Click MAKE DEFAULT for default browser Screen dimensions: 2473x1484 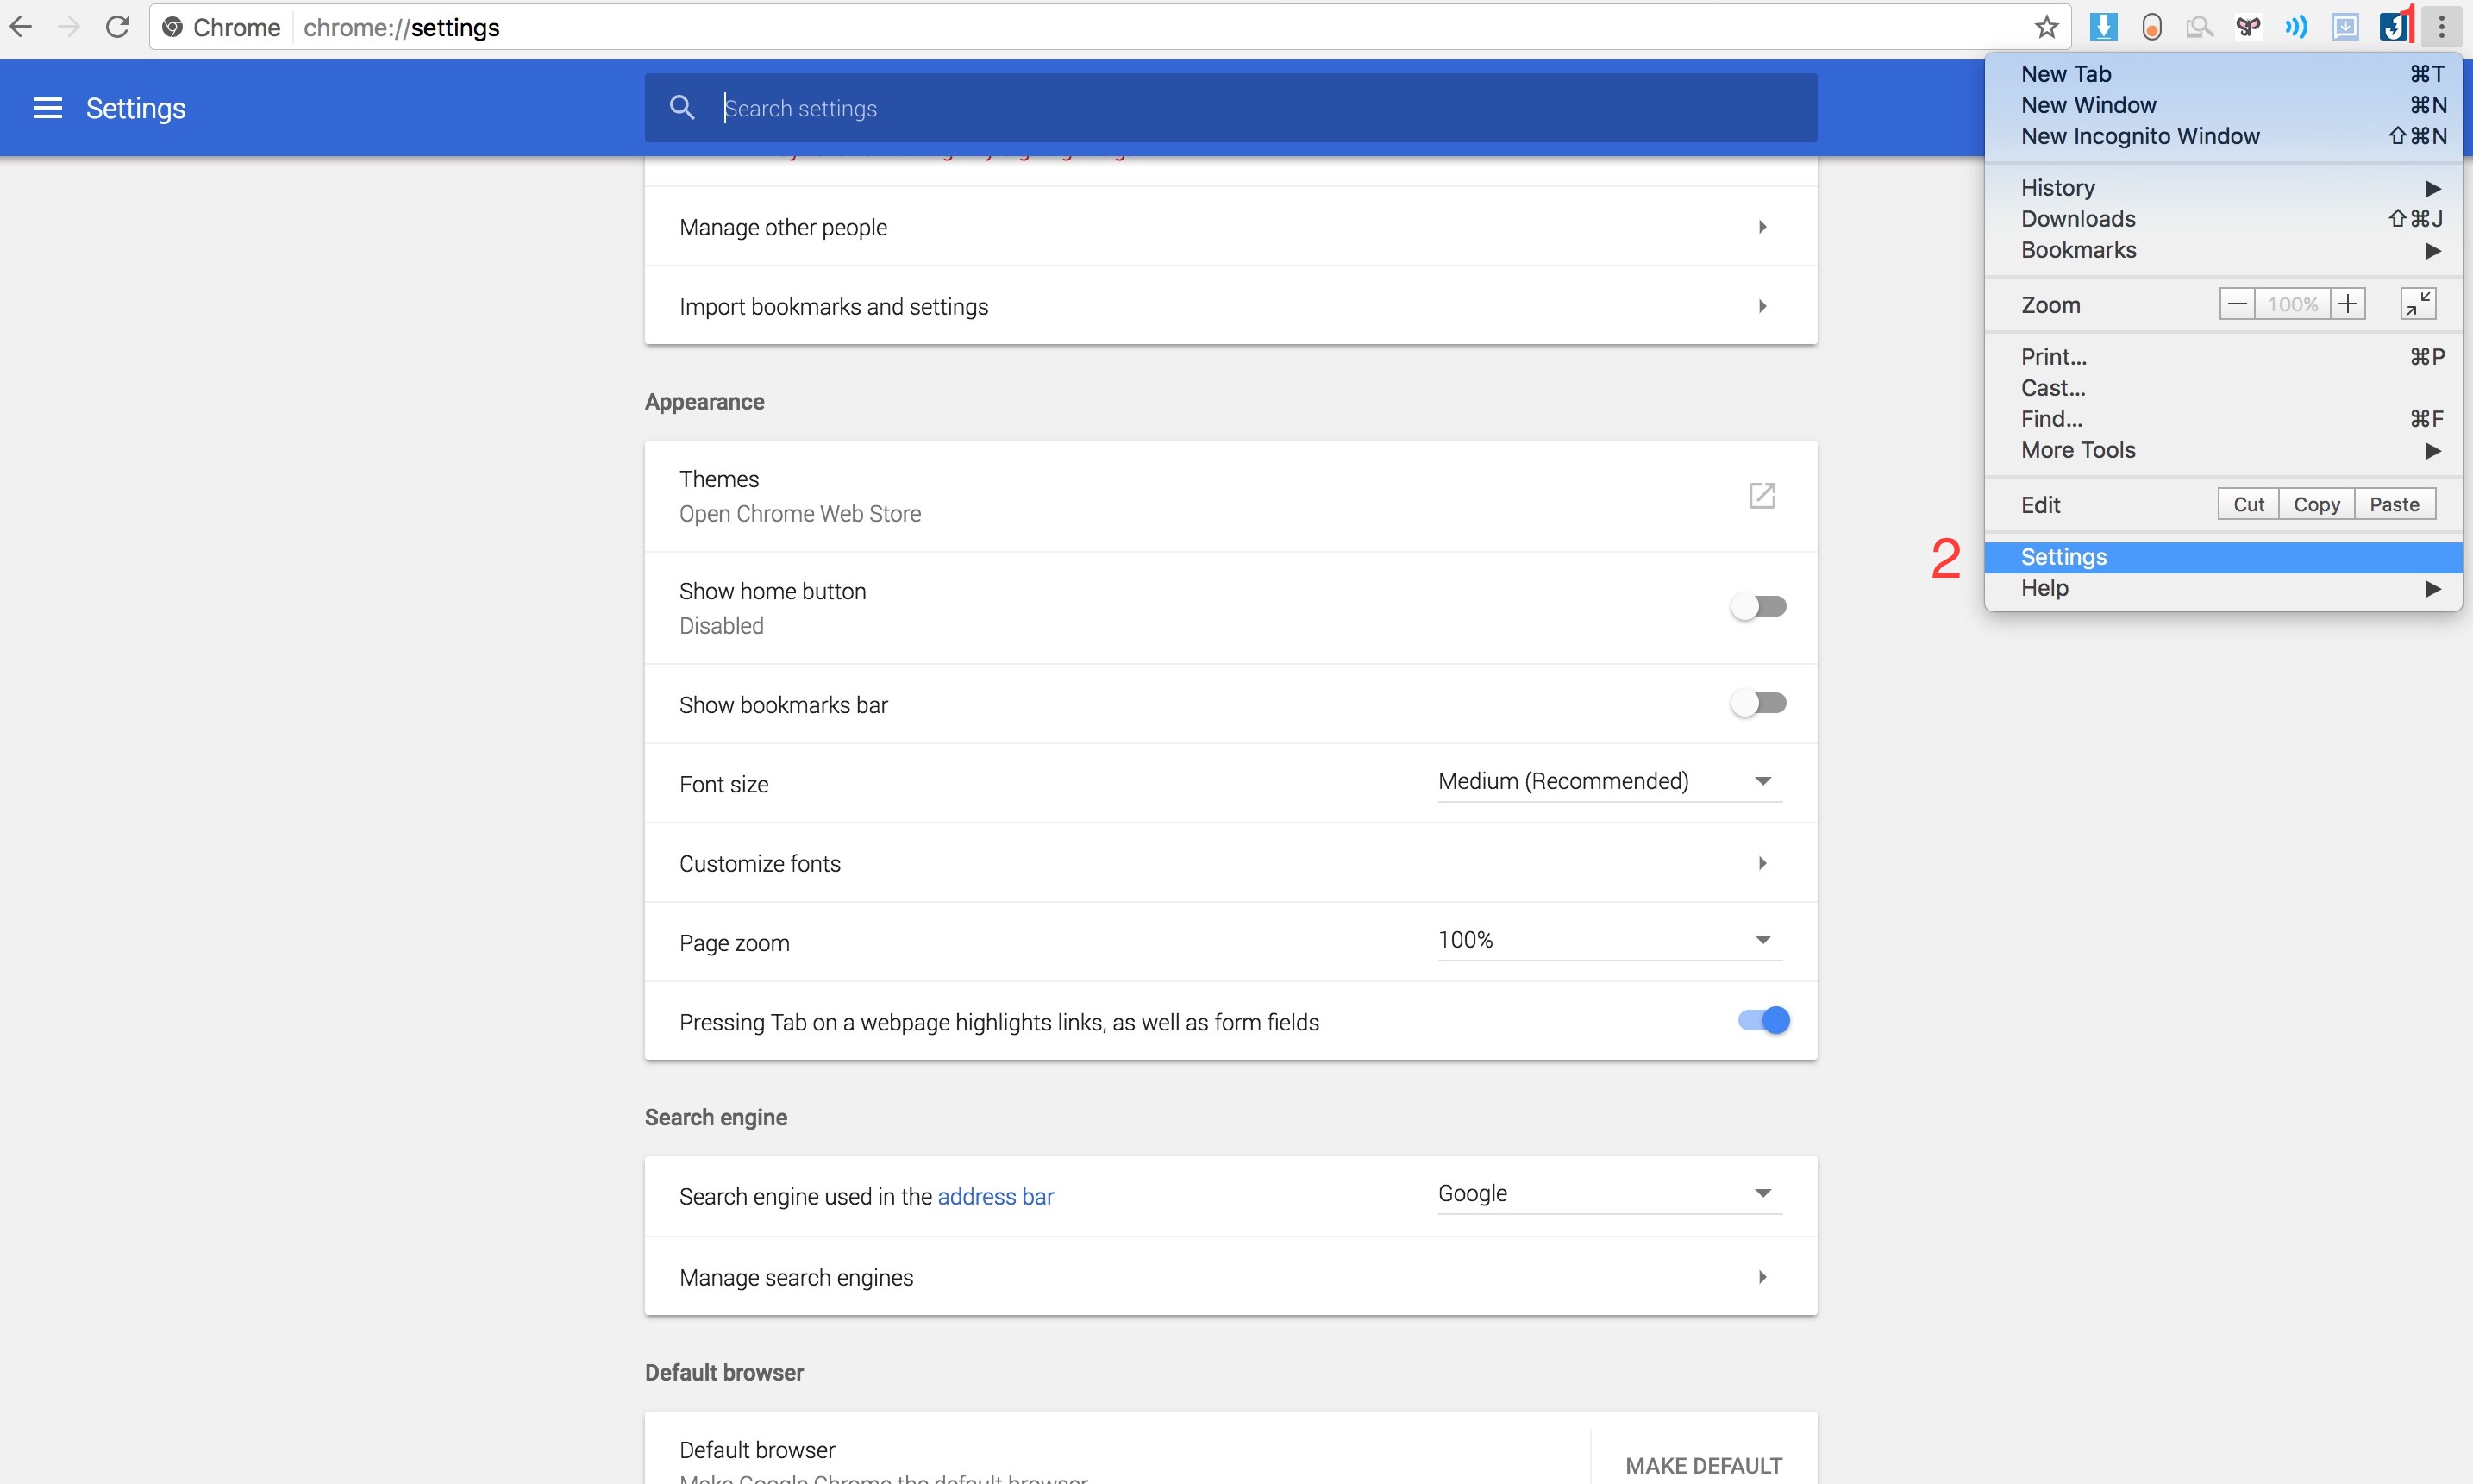(x=1703, y=1465)
